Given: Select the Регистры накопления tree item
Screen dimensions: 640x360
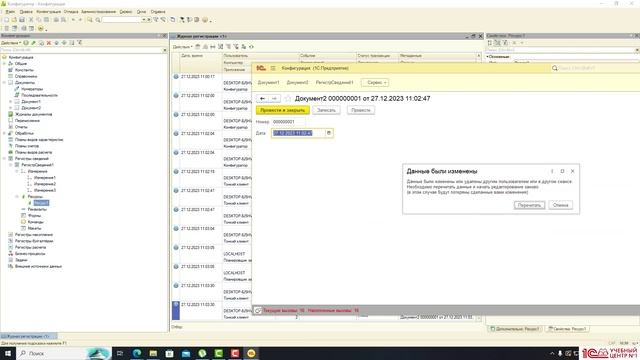Looking at the screenshot, I should (33, 235).
